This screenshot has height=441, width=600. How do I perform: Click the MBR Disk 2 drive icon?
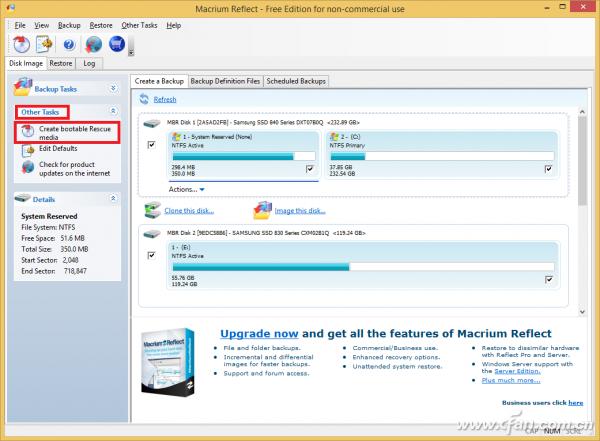[152, 234]
